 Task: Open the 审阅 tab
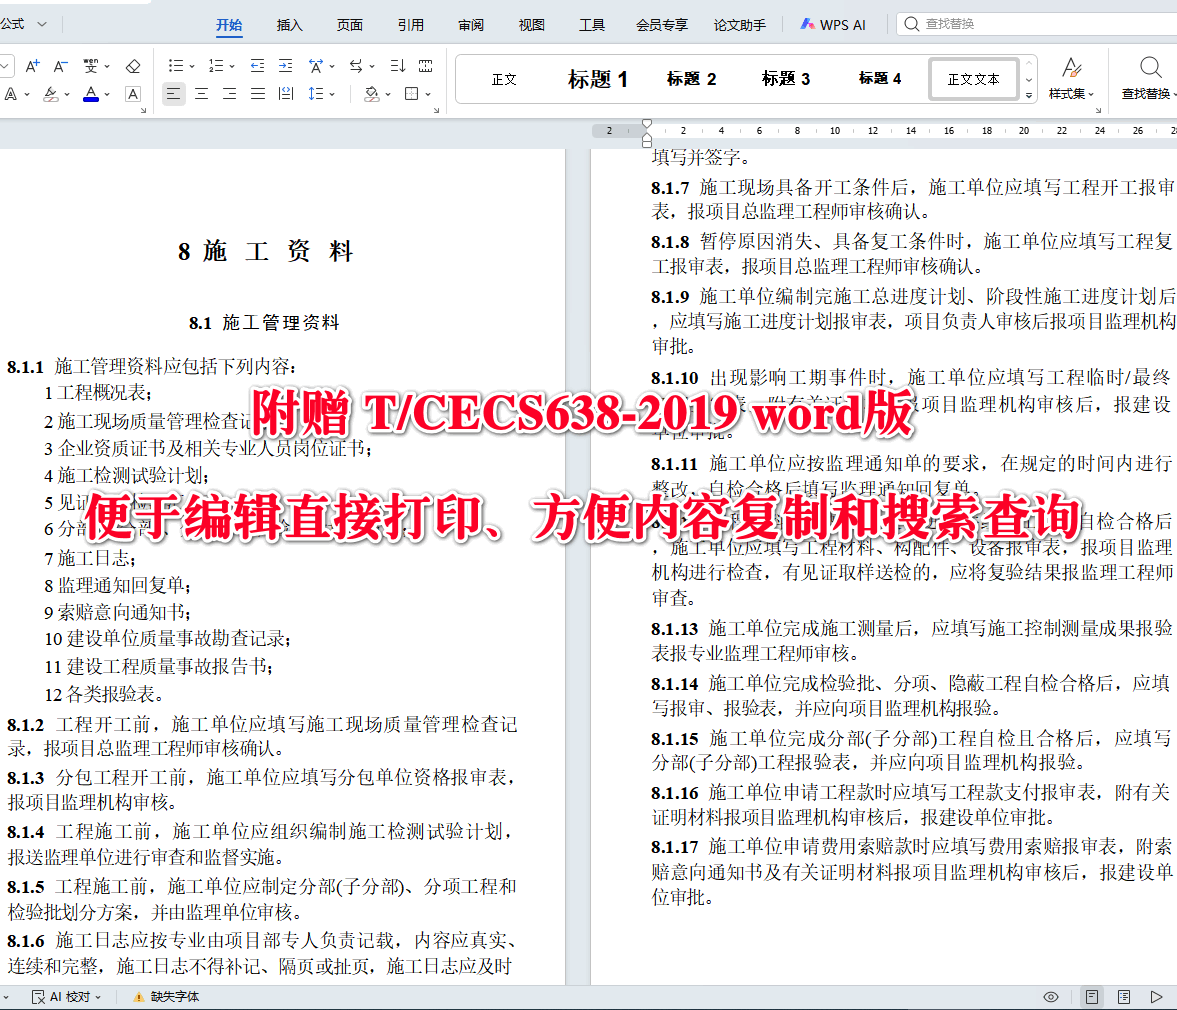point(471,25)
